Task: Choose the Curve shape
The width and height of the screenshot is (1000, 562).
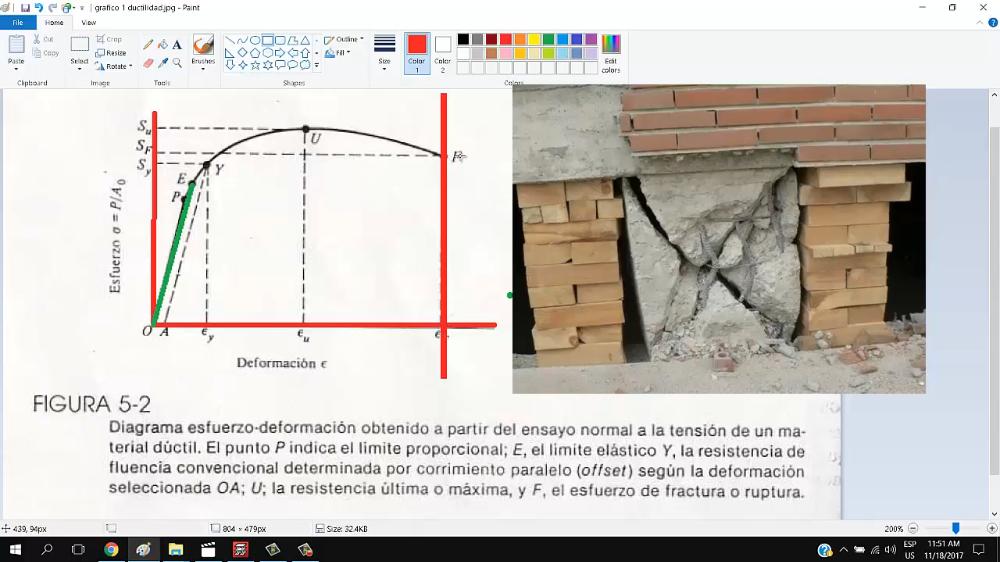Action: point(242,40)
